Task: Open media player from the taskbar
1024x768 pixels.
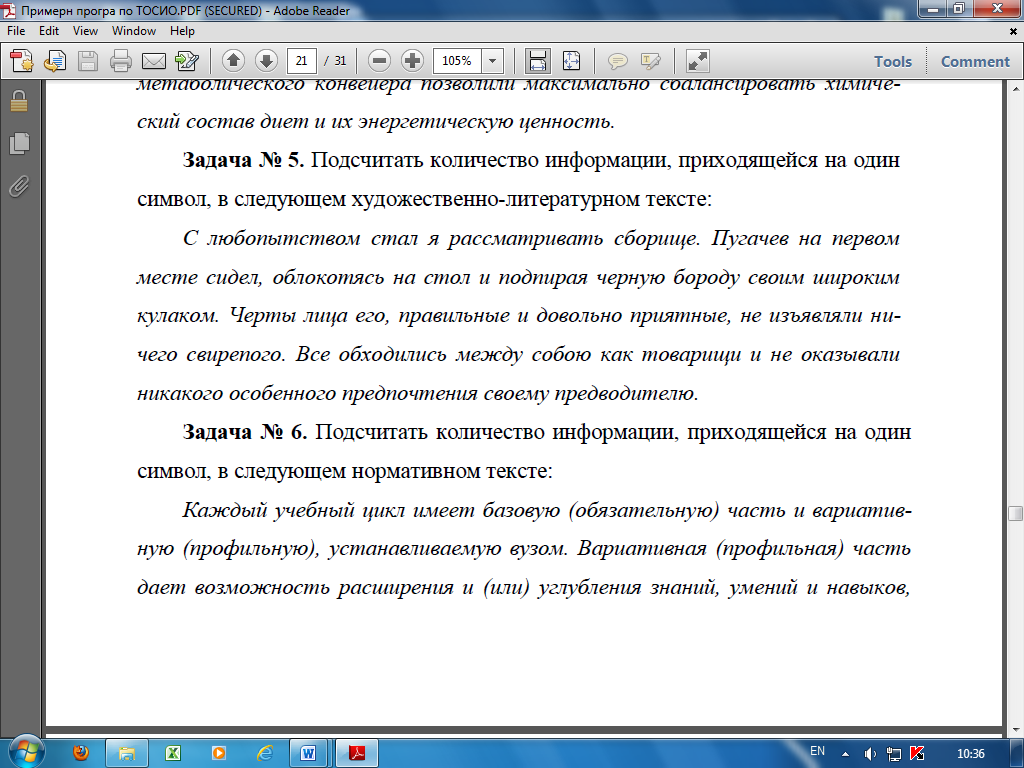Action: click(219, 753)
